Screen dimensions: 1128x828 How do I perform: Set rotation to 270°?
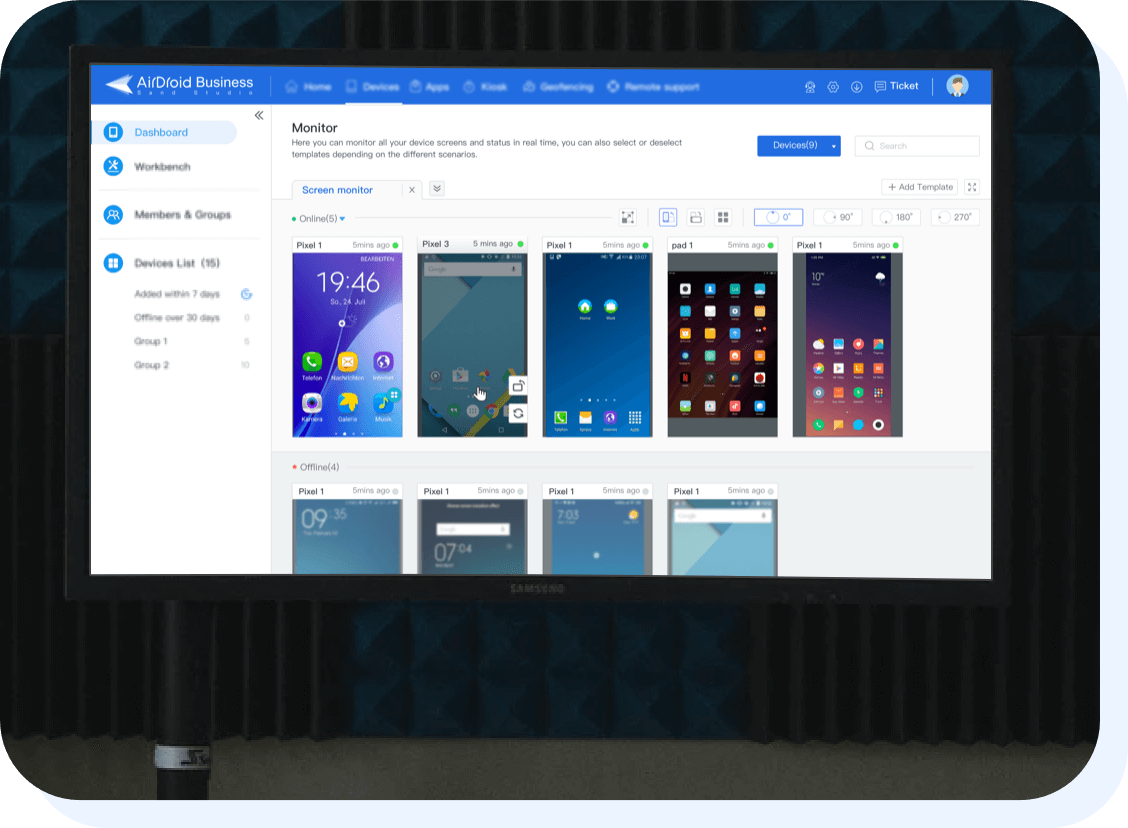click(955, 217)
